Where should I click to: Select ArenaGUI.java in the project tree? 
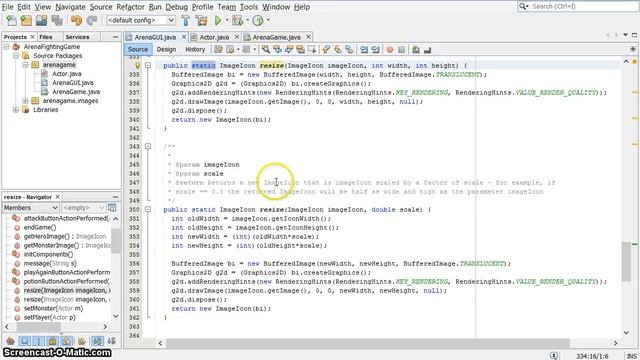click(72, 83)
